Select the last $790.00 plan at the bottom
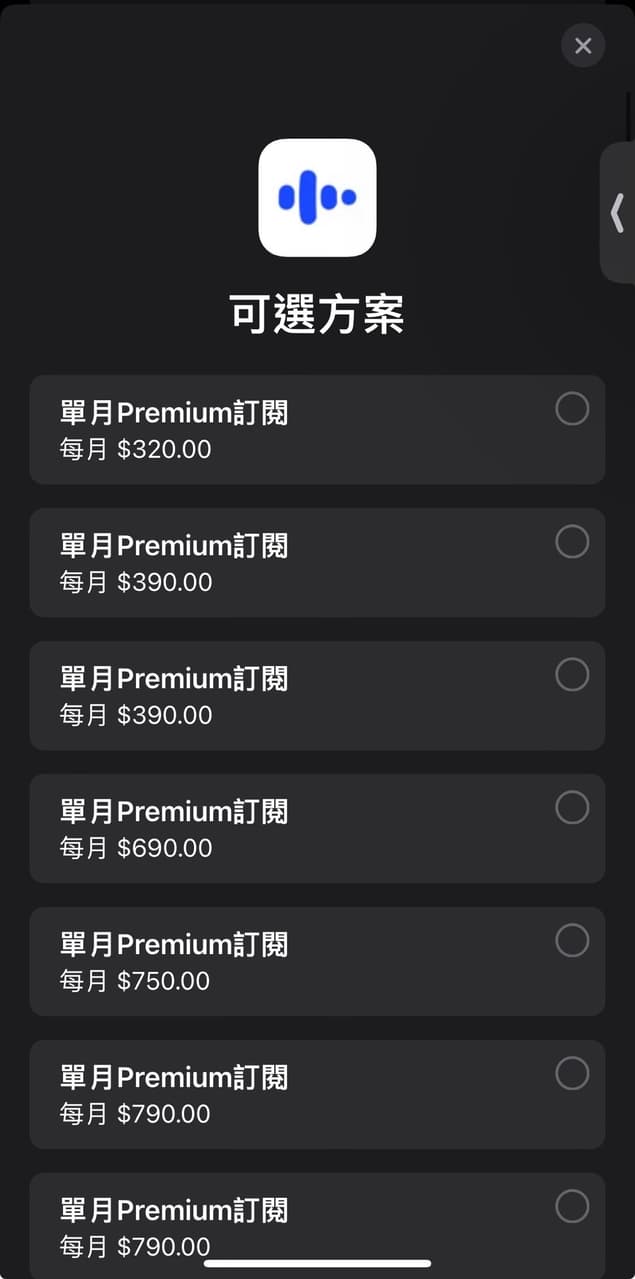 (x=572, y=1206)
